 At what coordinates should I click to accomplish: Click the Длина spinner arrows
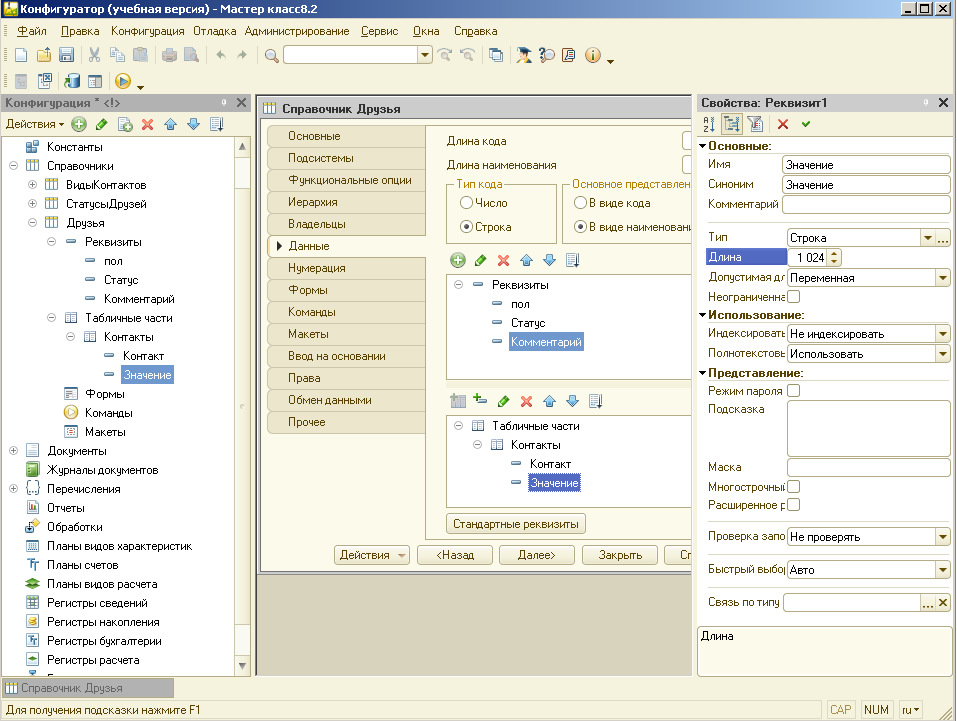point(834,258)
